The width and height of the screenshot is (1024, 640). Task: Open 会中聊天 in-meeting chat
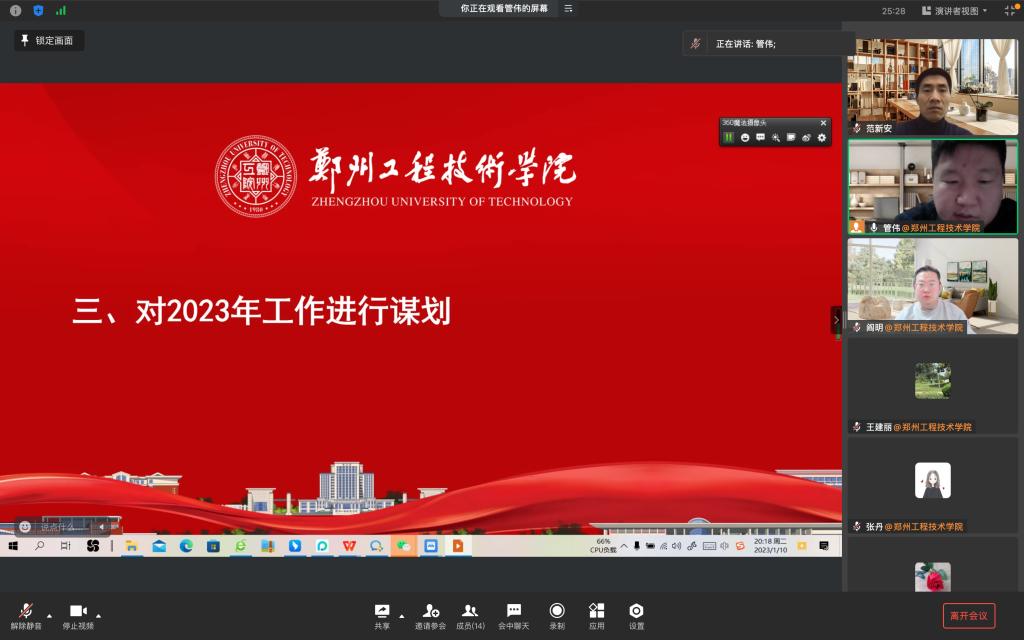coord(514,616)
